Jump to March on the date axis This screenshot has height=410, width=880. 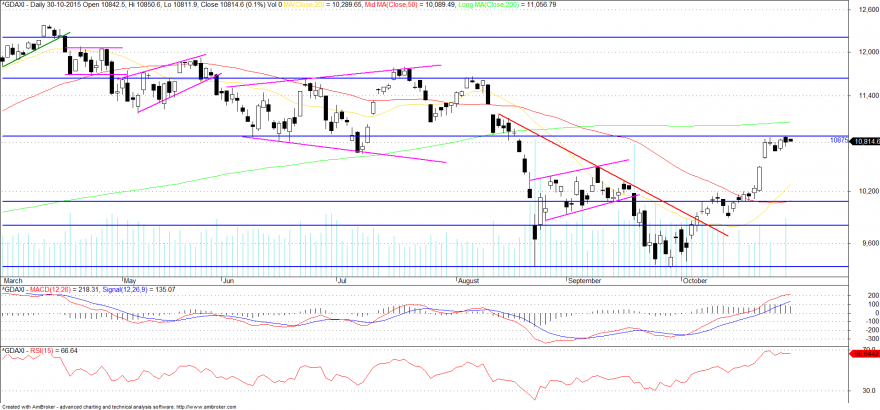pyautogui.click(x=12, y=279)
